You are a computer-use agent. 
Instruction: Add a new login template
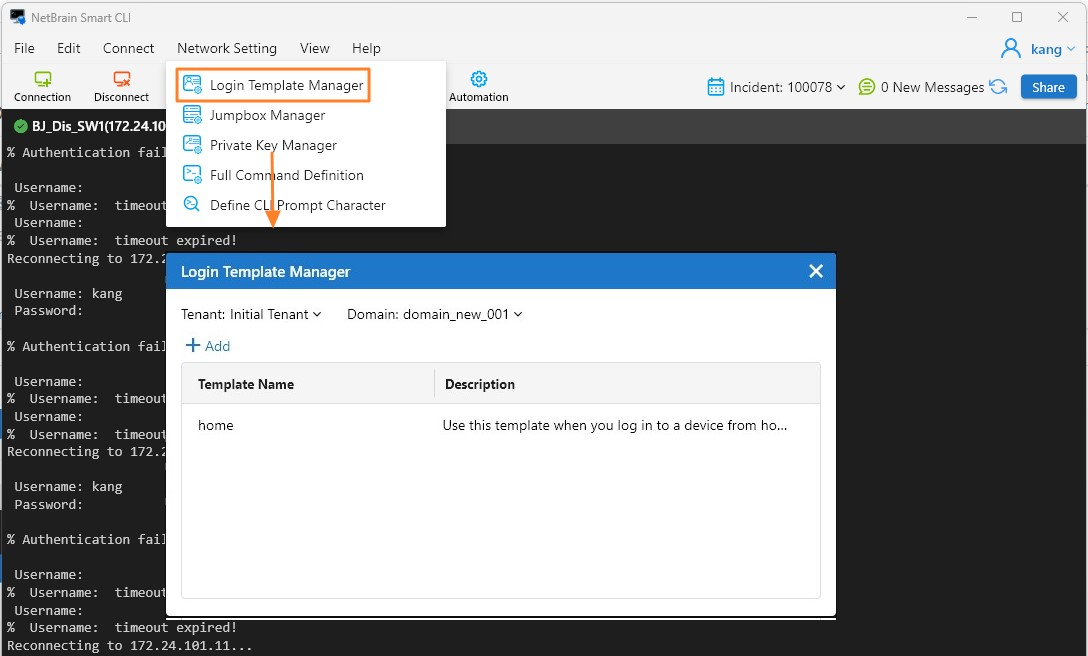point(208,346)
